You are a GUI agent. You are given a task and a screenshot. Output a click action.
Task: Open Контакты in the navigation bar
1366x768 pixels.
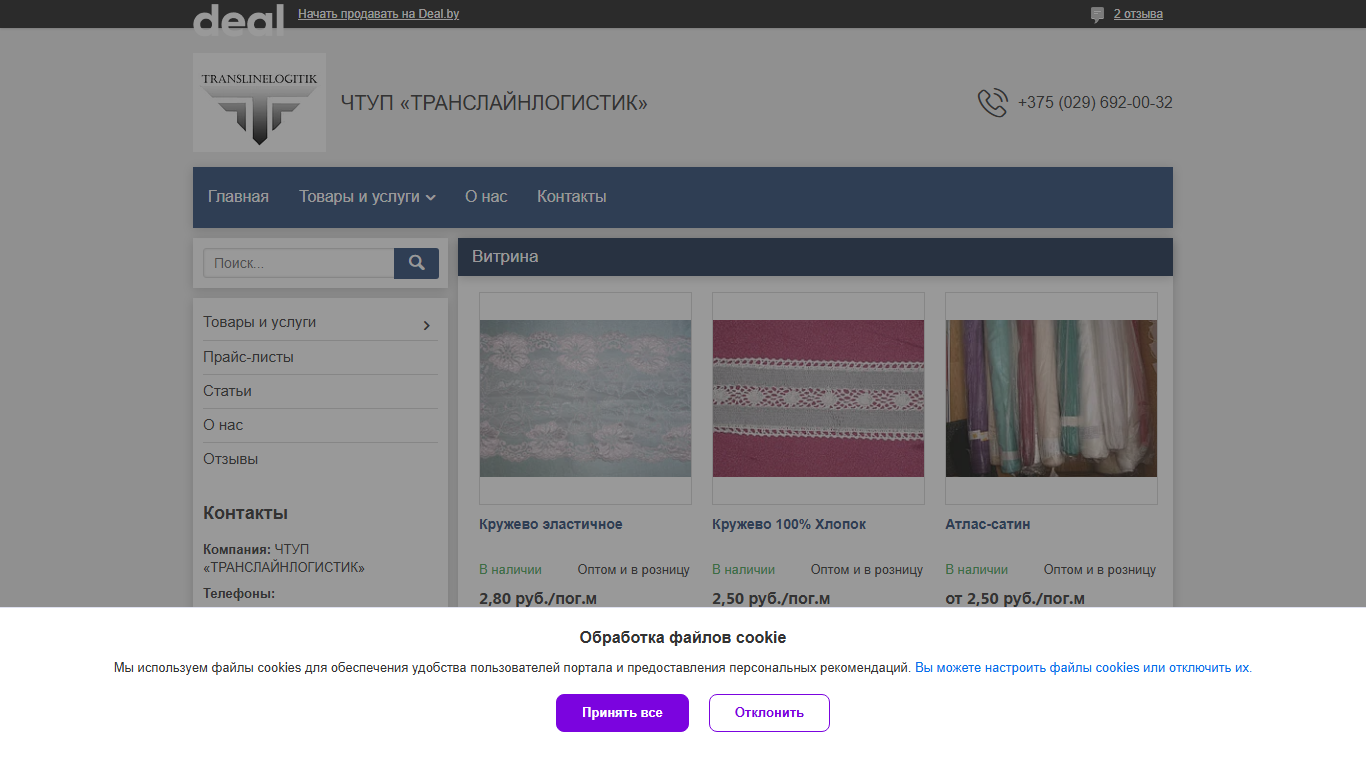tap(572, 197)
